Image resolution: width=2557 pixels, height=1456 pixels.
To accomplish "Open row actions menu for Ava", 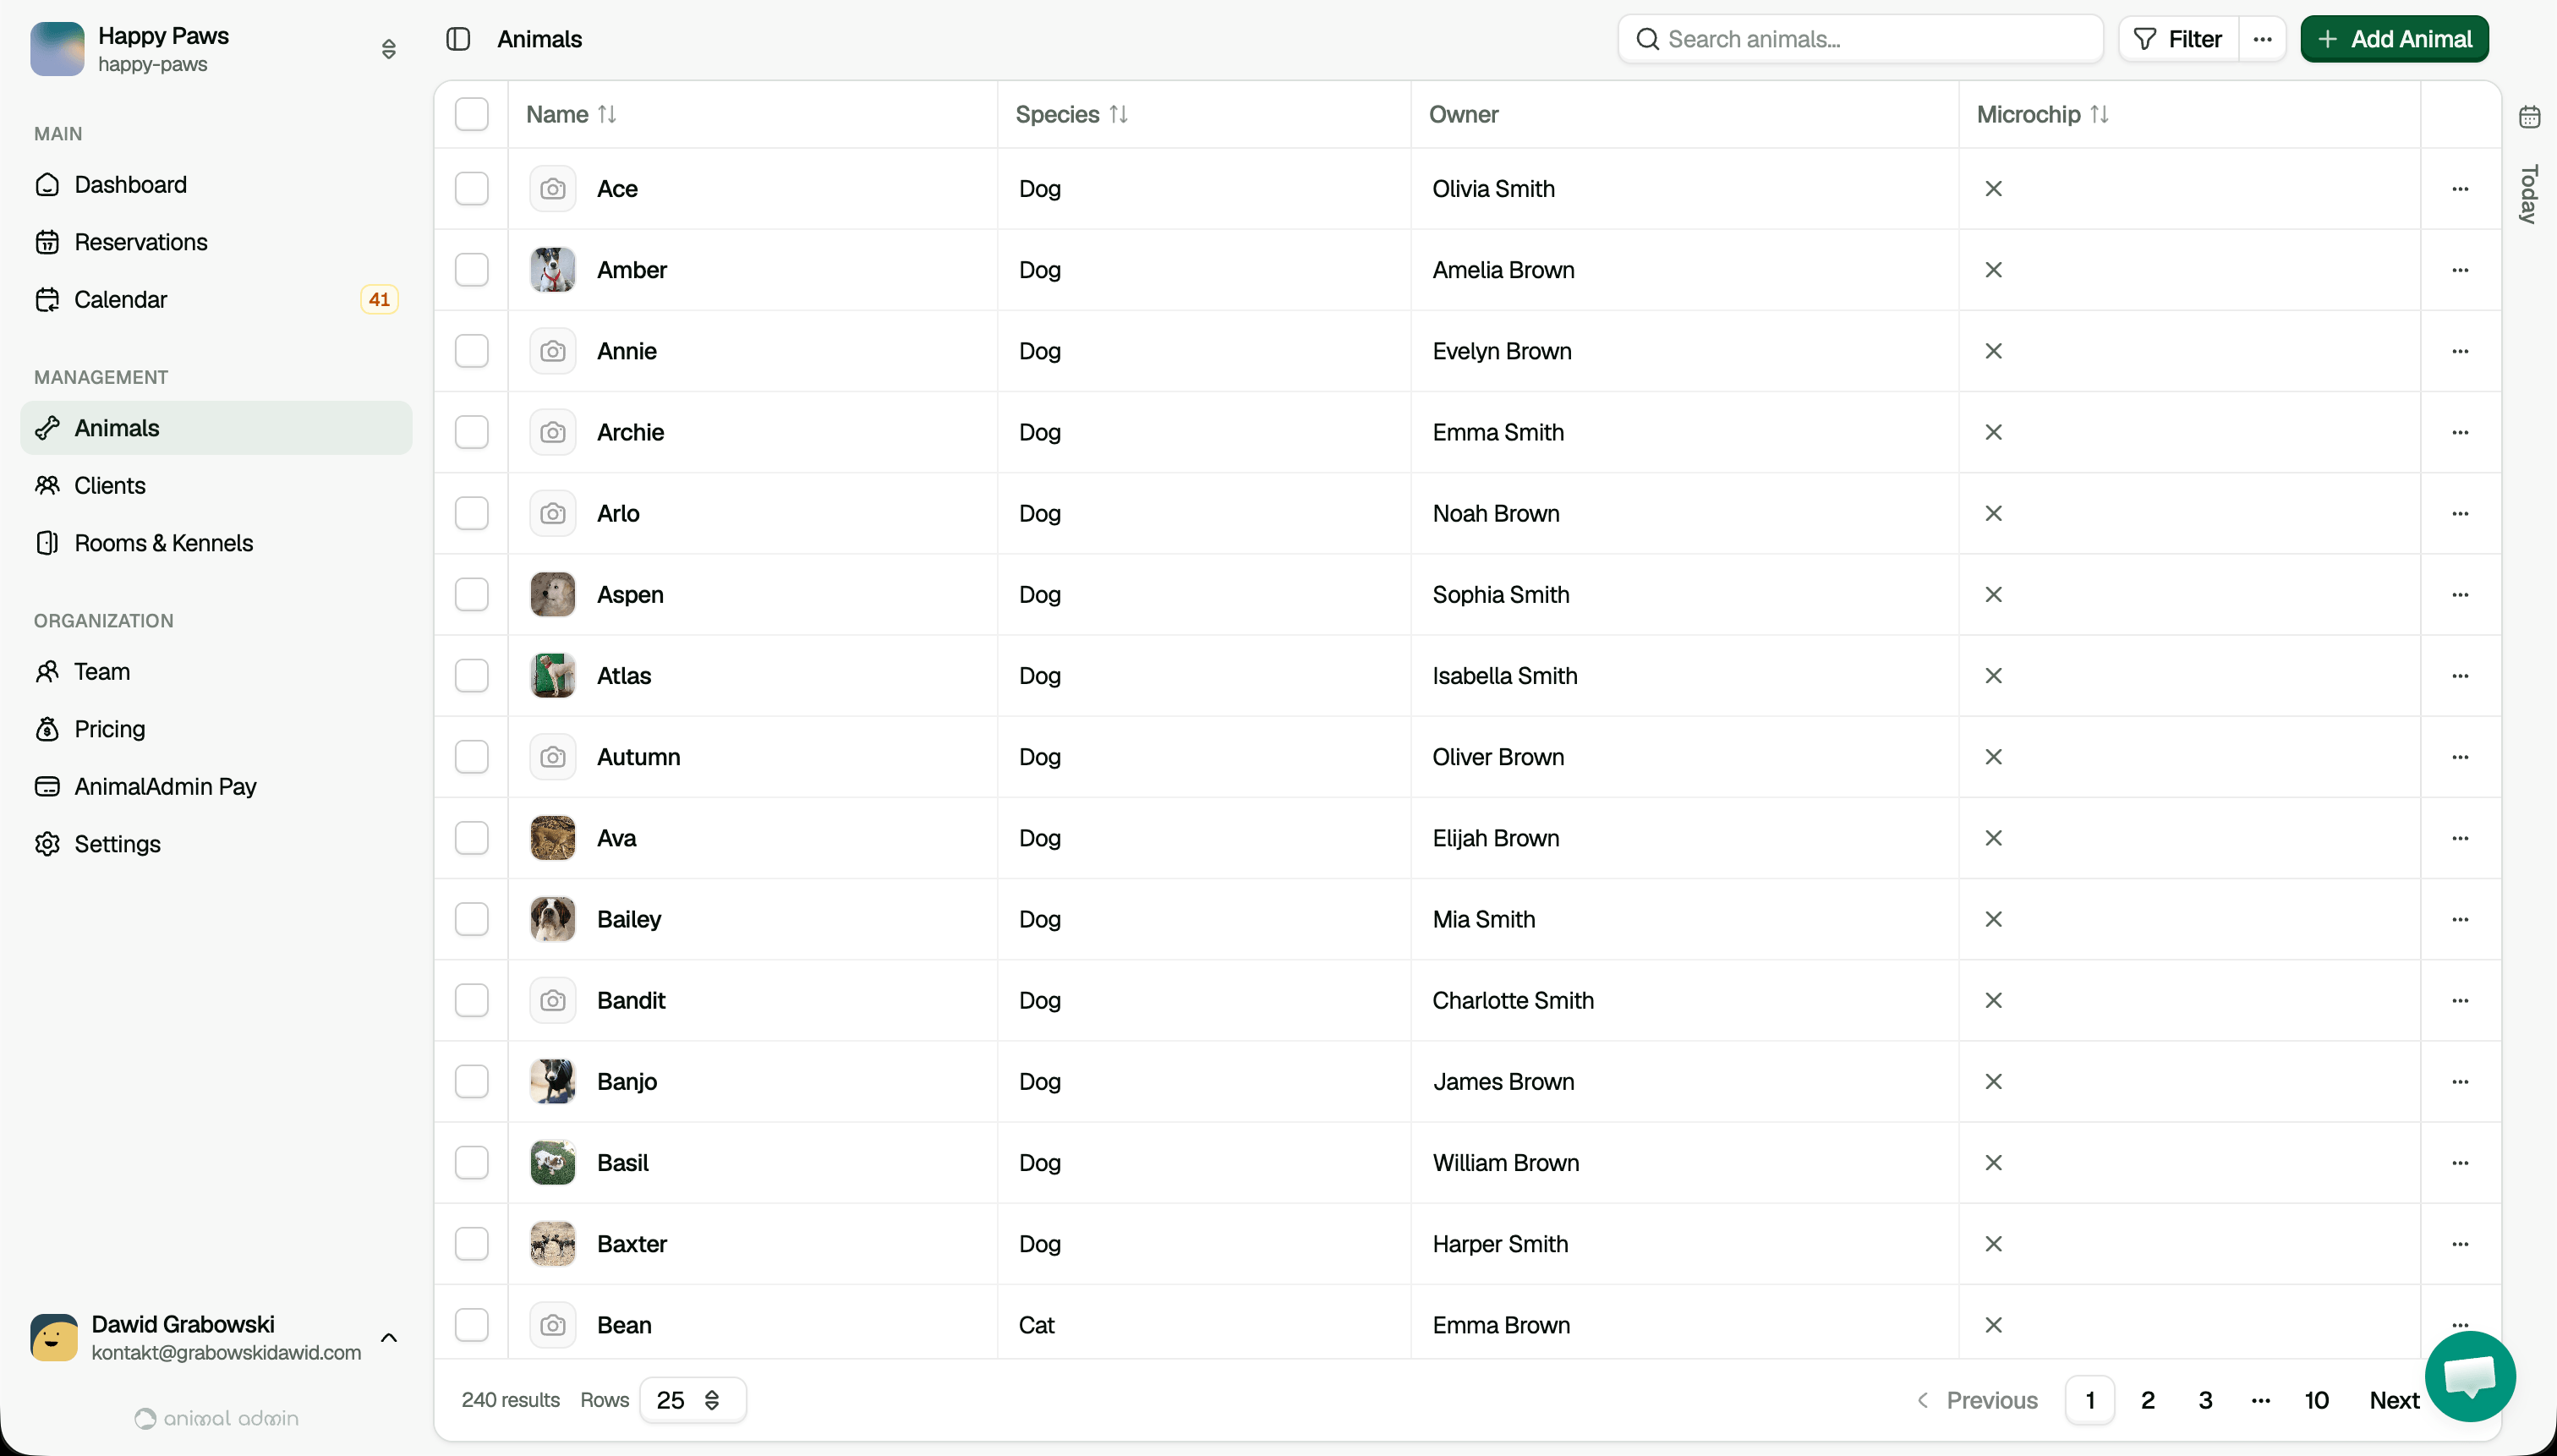I will pos(2460,838).
